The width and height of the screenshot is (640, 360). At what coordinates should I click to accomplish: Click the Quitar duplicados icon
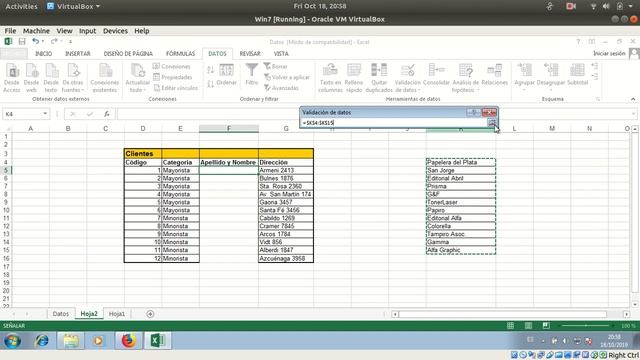pos(379,78)
